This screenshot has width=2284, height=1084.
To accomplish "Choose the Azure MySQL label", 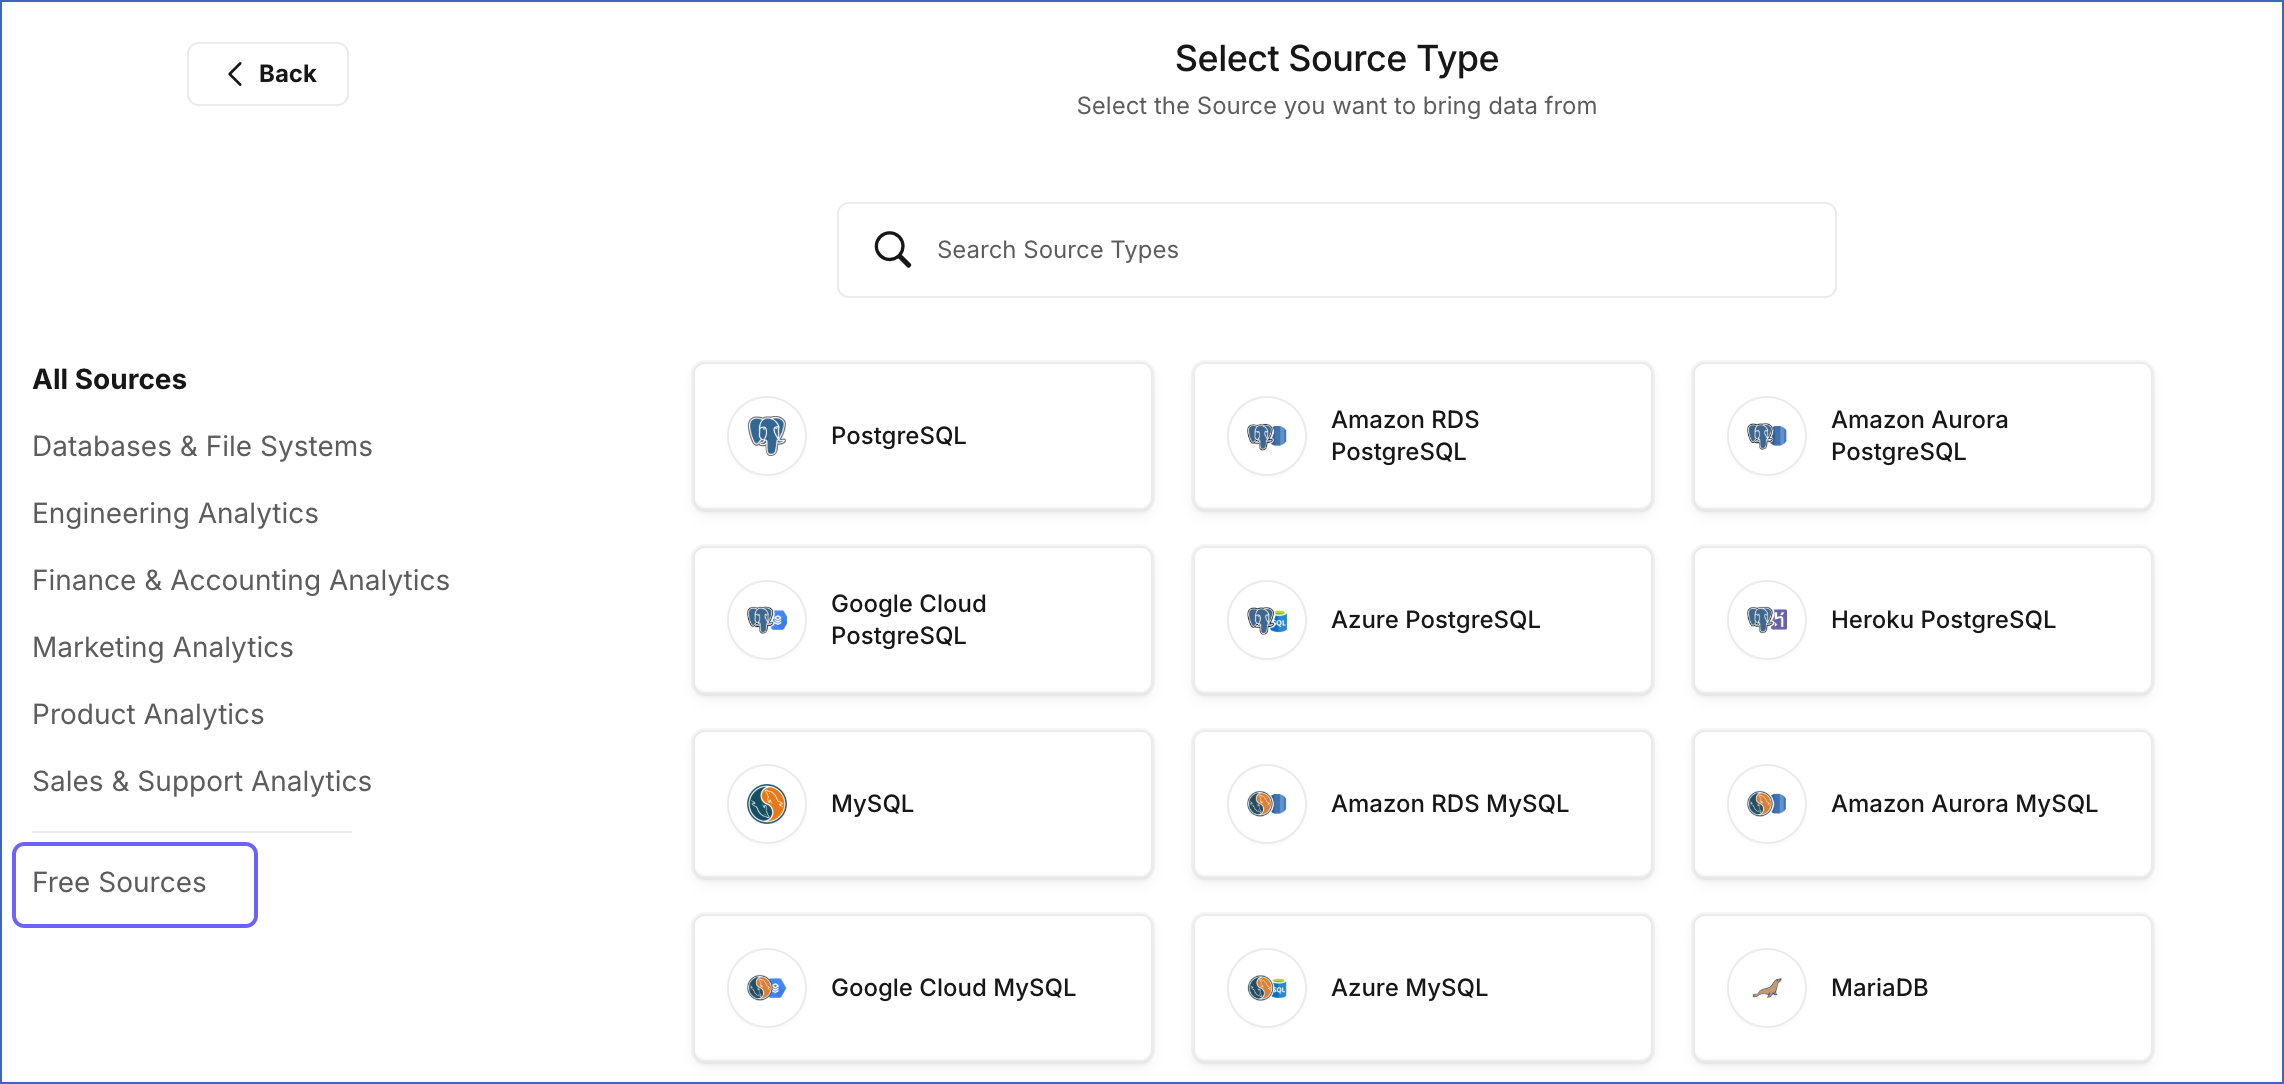I will click(x=1409, y=988).
